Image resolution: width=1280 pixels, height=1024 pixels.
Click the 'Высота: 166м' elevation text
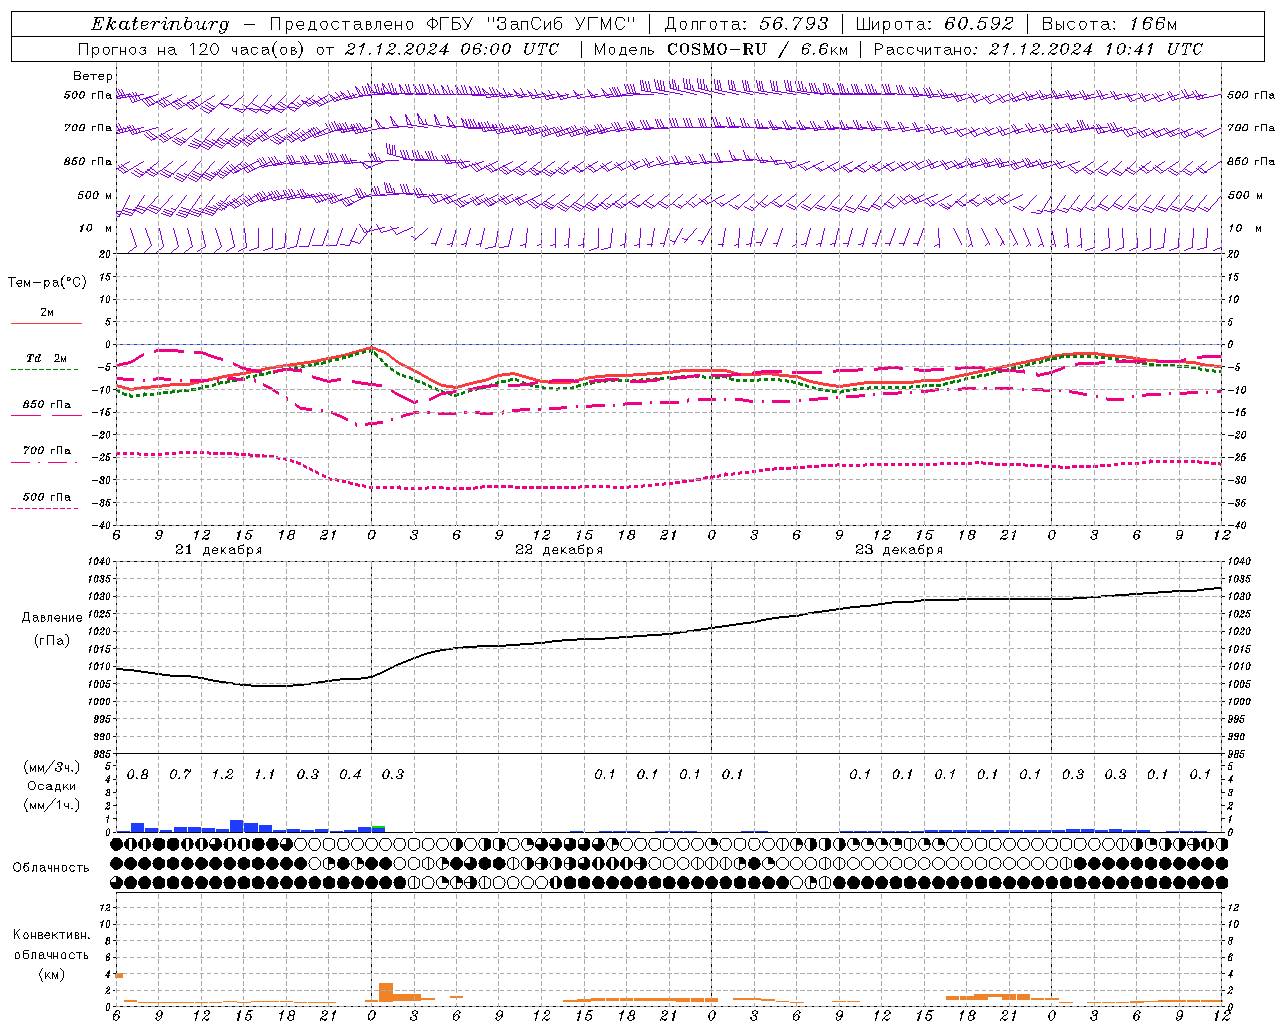[1109, 24]
